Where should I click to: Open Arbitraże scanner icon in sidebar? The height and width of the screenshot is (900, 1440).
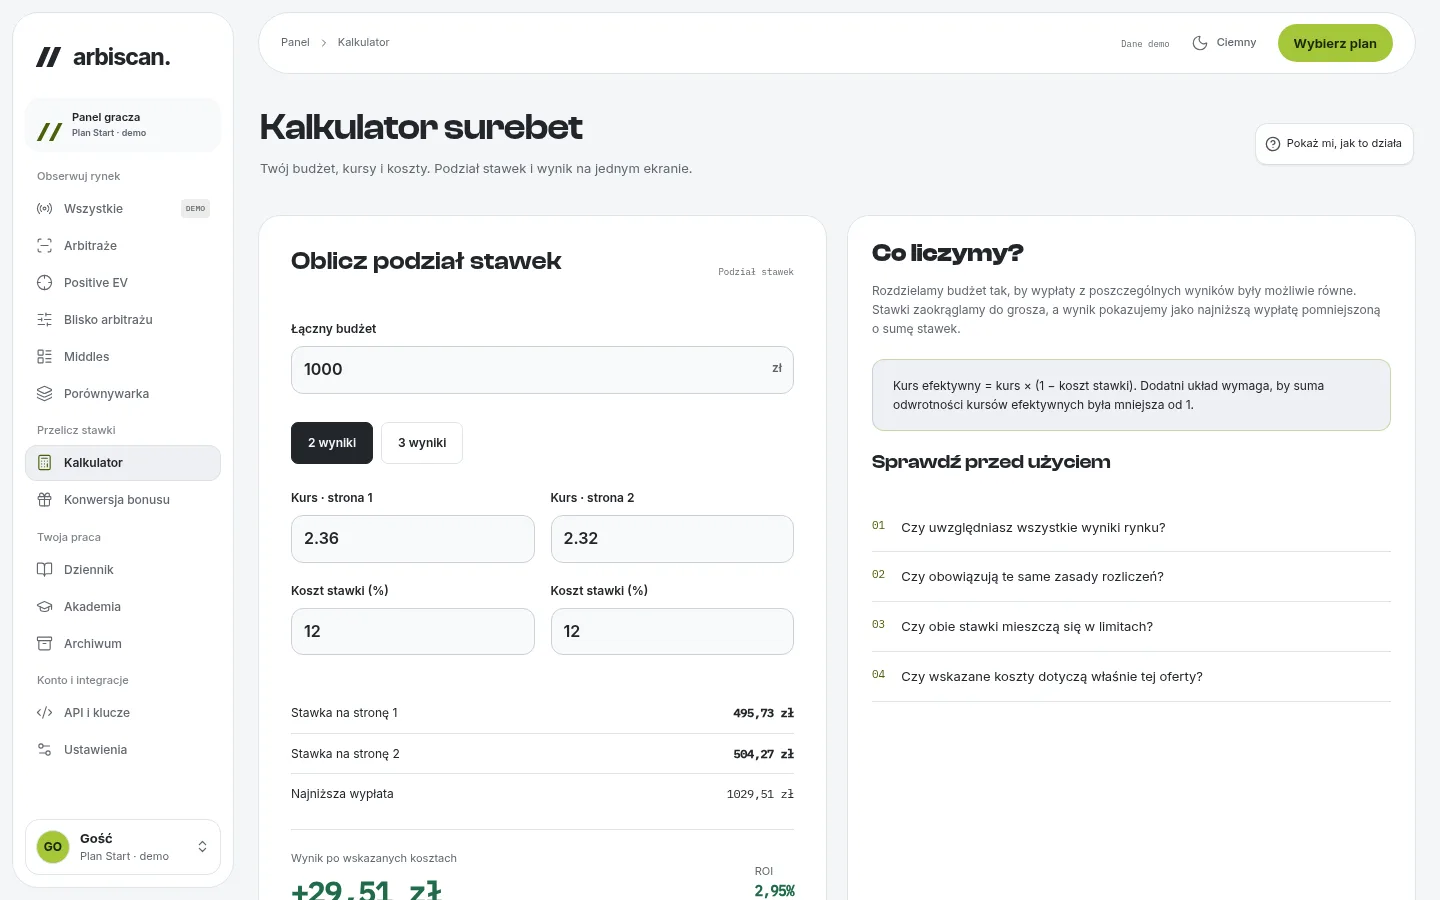(44, 246)
